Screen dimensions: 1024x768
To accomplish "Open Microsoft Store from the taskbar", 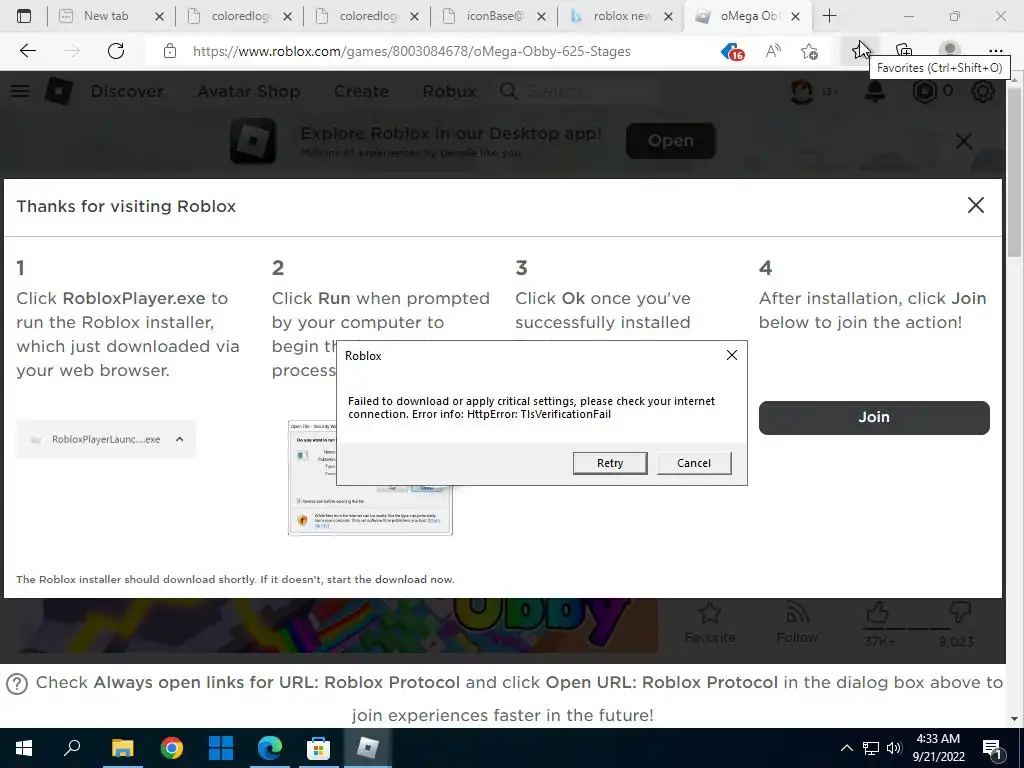I will coord(318,748).
